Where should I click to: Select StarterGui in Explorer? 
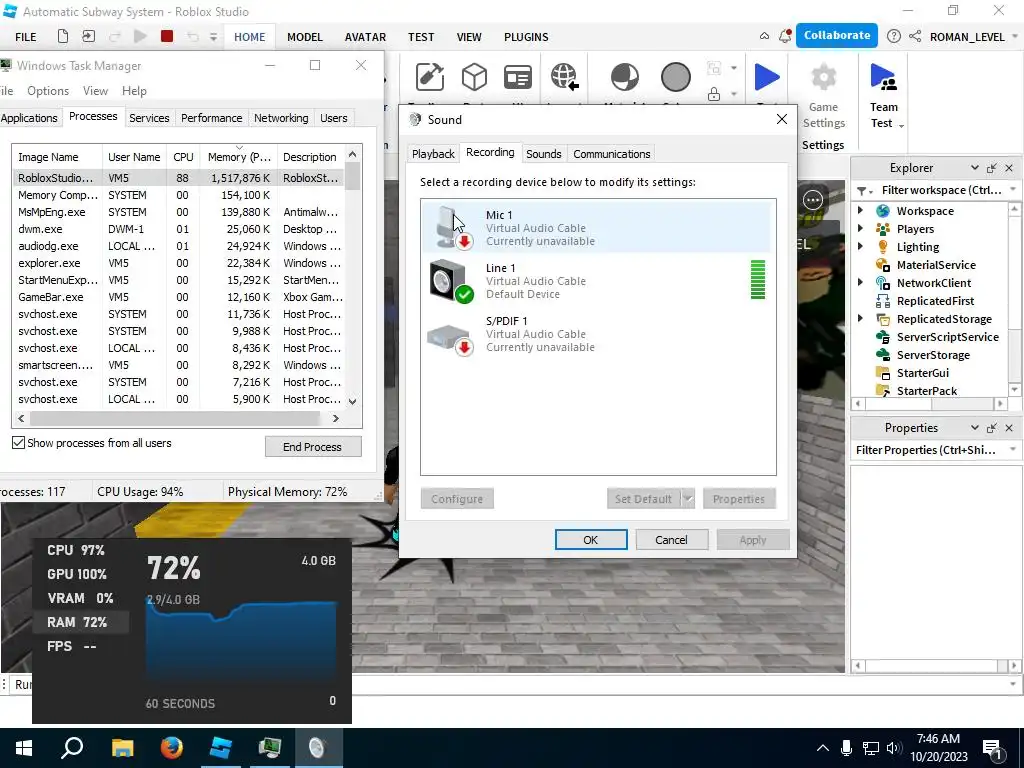pyautogui.click(x=922, y=373)
